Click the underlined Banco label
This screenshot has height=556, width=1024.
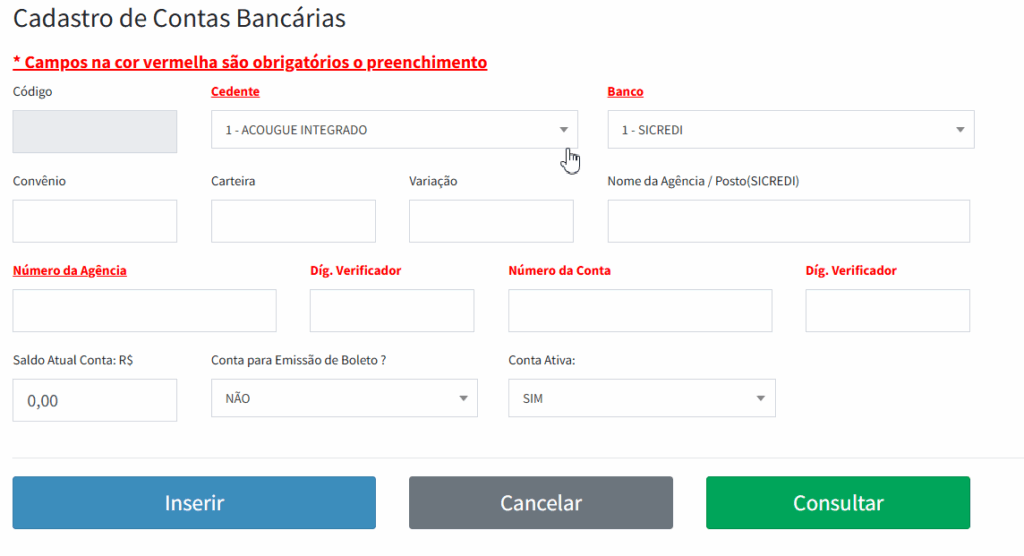point(625,92)
